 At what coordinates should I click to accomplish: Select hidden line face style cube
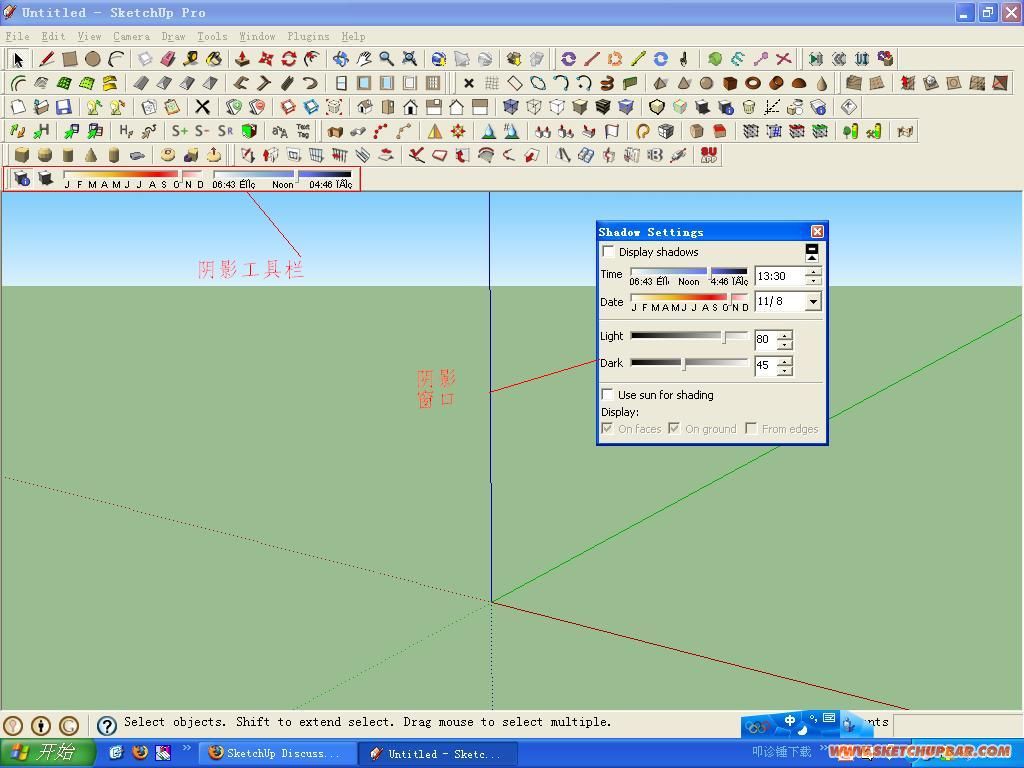556,107
